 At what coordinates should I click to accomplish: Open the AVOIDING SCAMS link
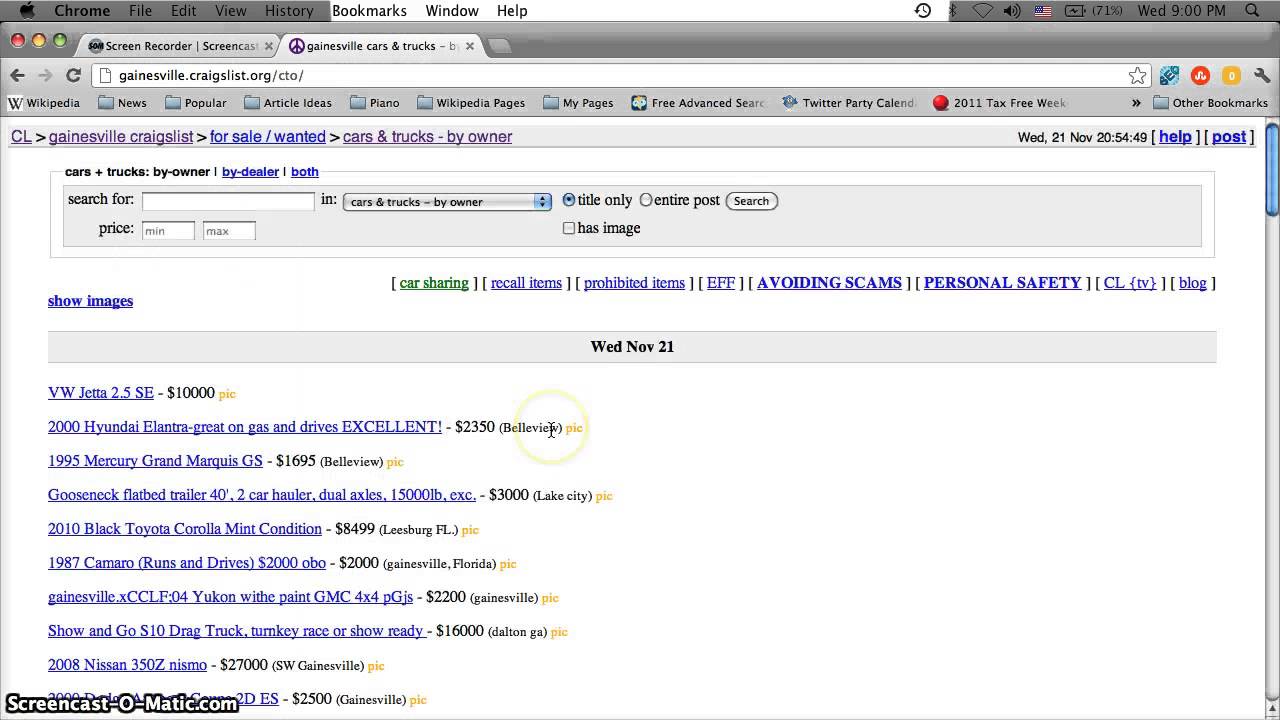[x=829, y=283]
